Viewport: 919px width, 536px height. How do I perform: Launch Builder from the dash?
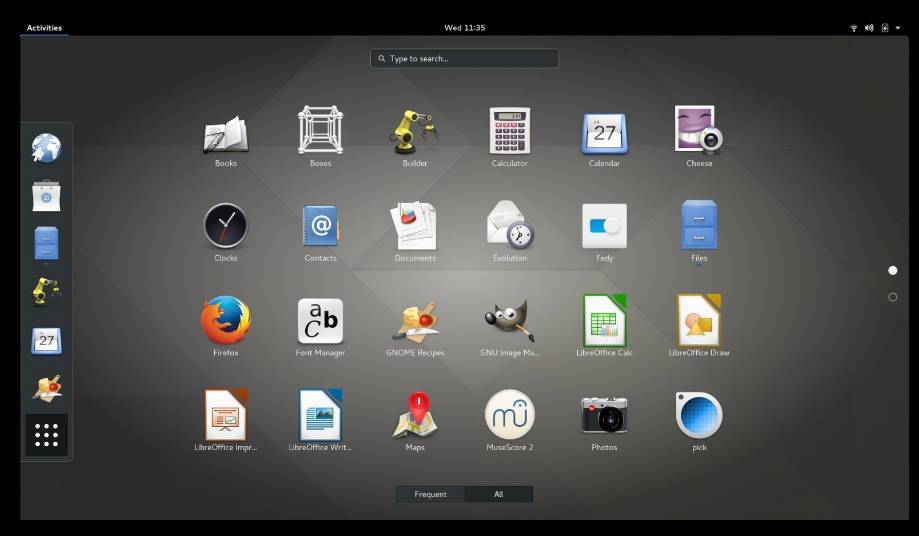(x=46, y=291)
